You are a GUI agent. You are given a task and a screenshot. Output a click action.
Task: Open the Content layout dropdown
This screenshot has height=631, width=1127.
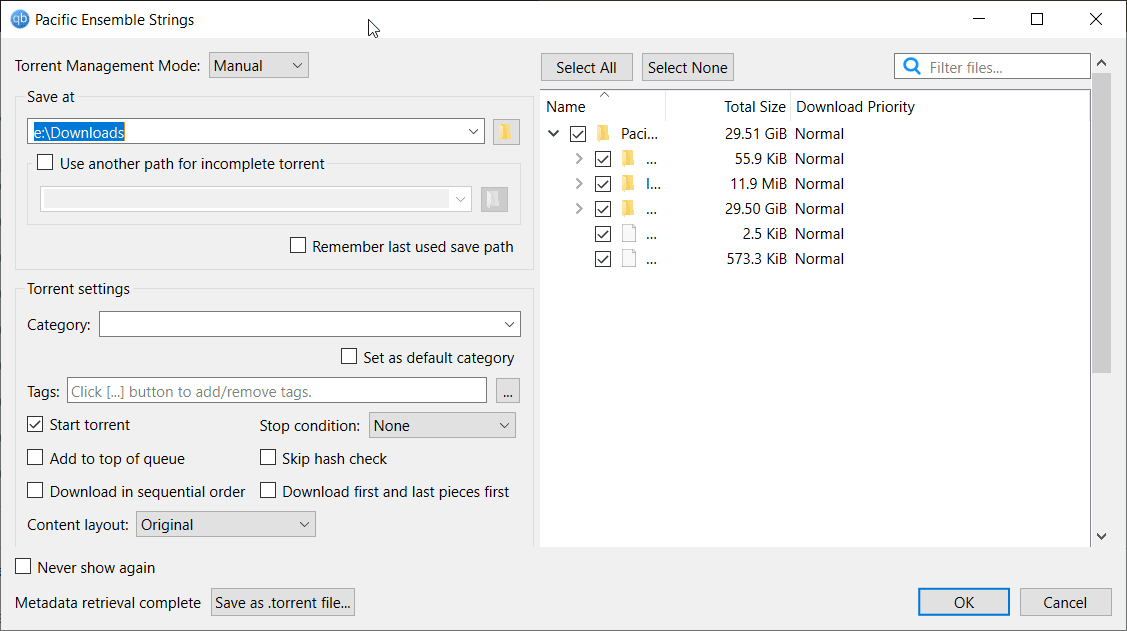click(226, 525)
